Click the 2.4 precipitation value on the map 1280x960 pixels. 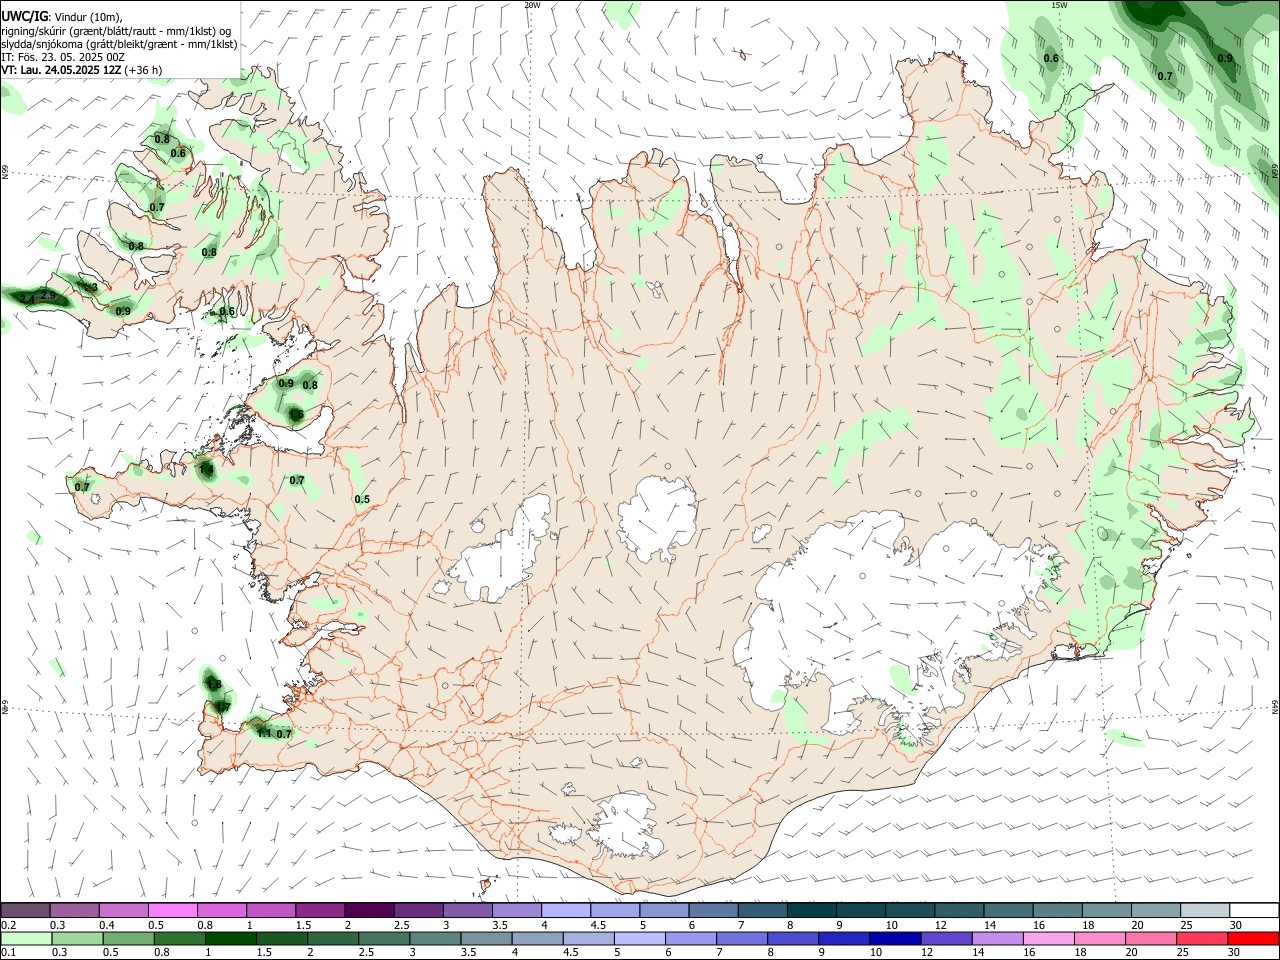click(27, 299)
